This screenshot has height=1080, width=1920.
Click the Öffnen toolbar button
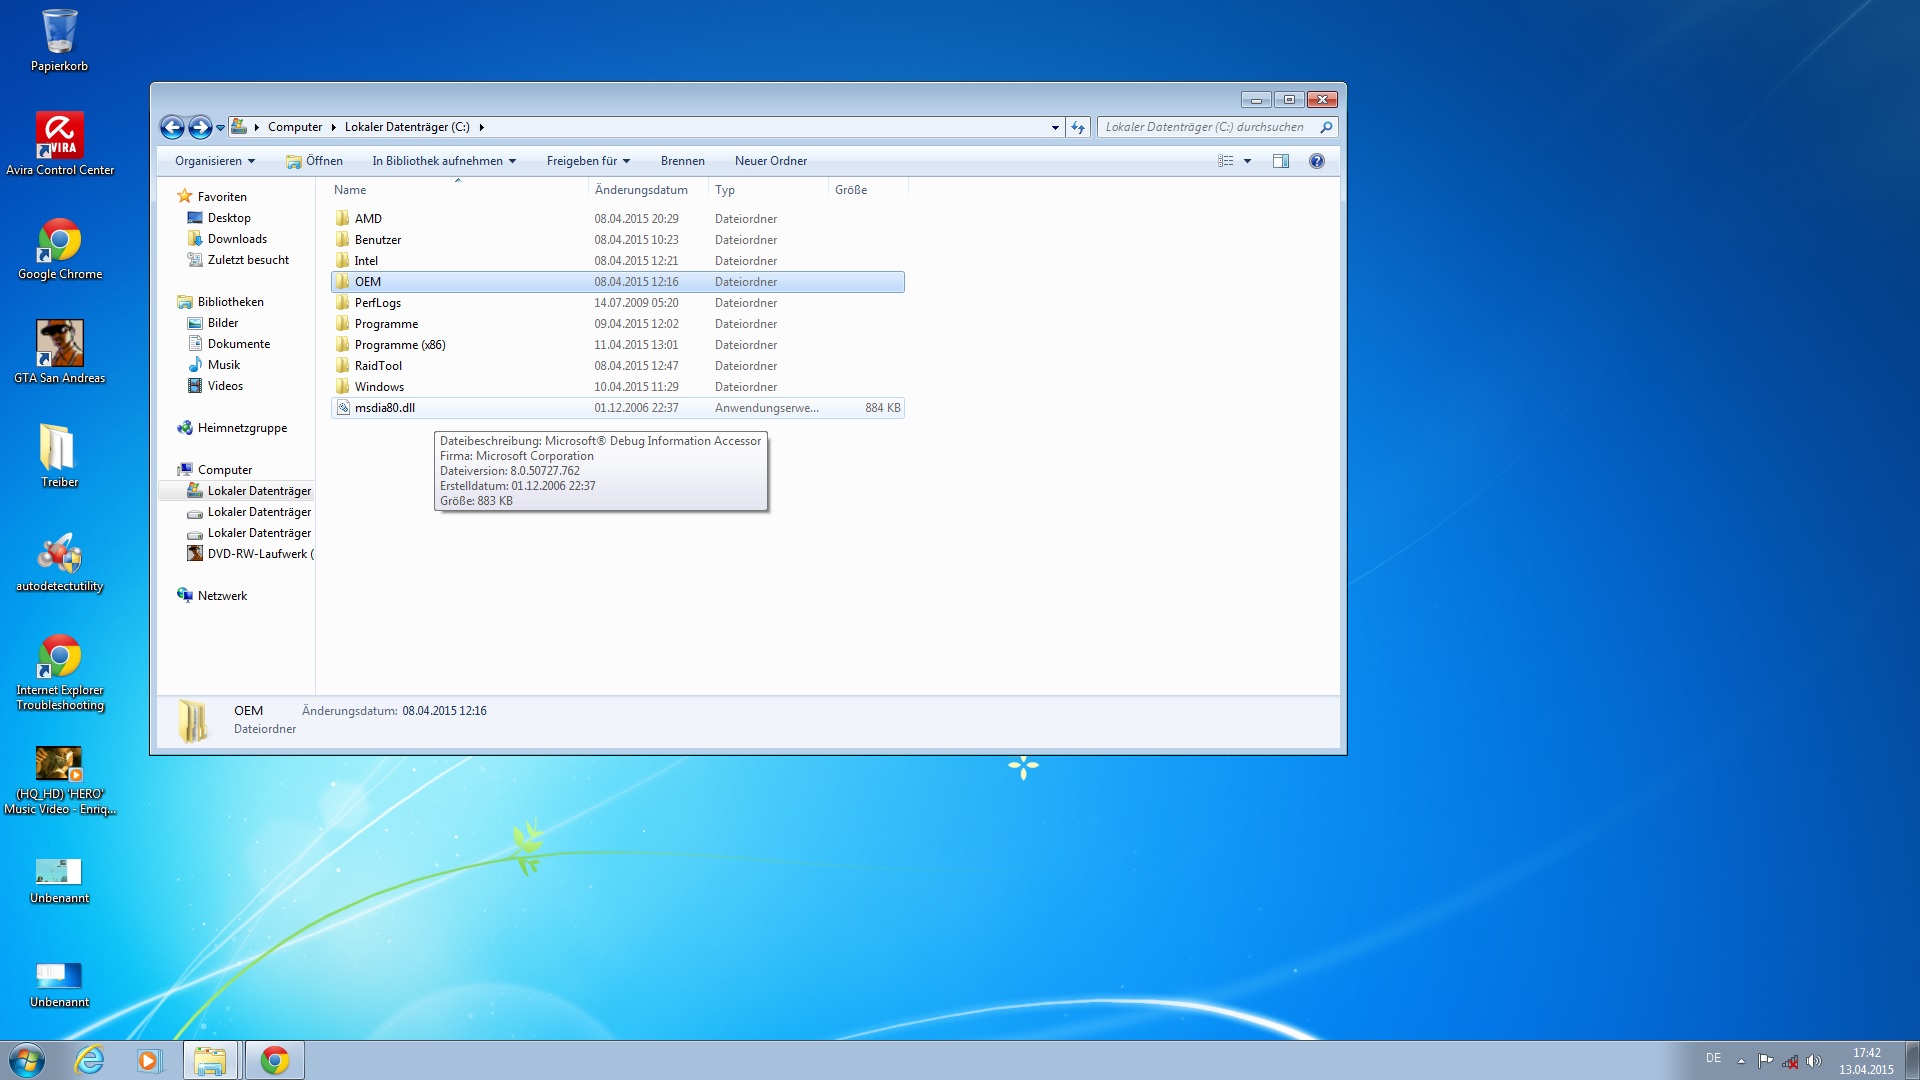click(x=314, y=161)
